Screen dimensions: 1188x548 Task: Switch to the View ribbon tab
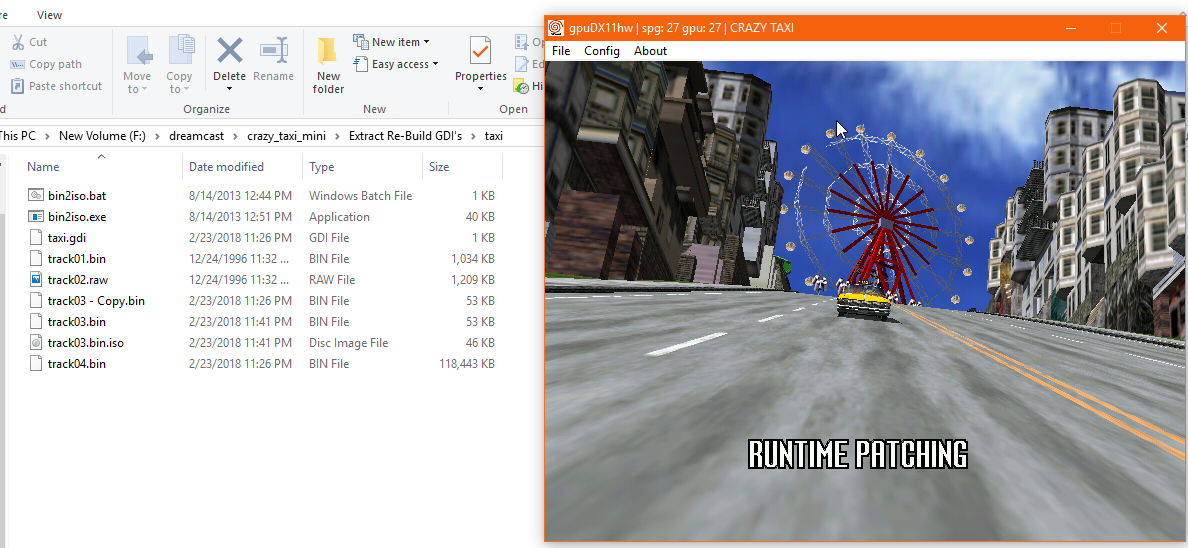click(49, 15)
